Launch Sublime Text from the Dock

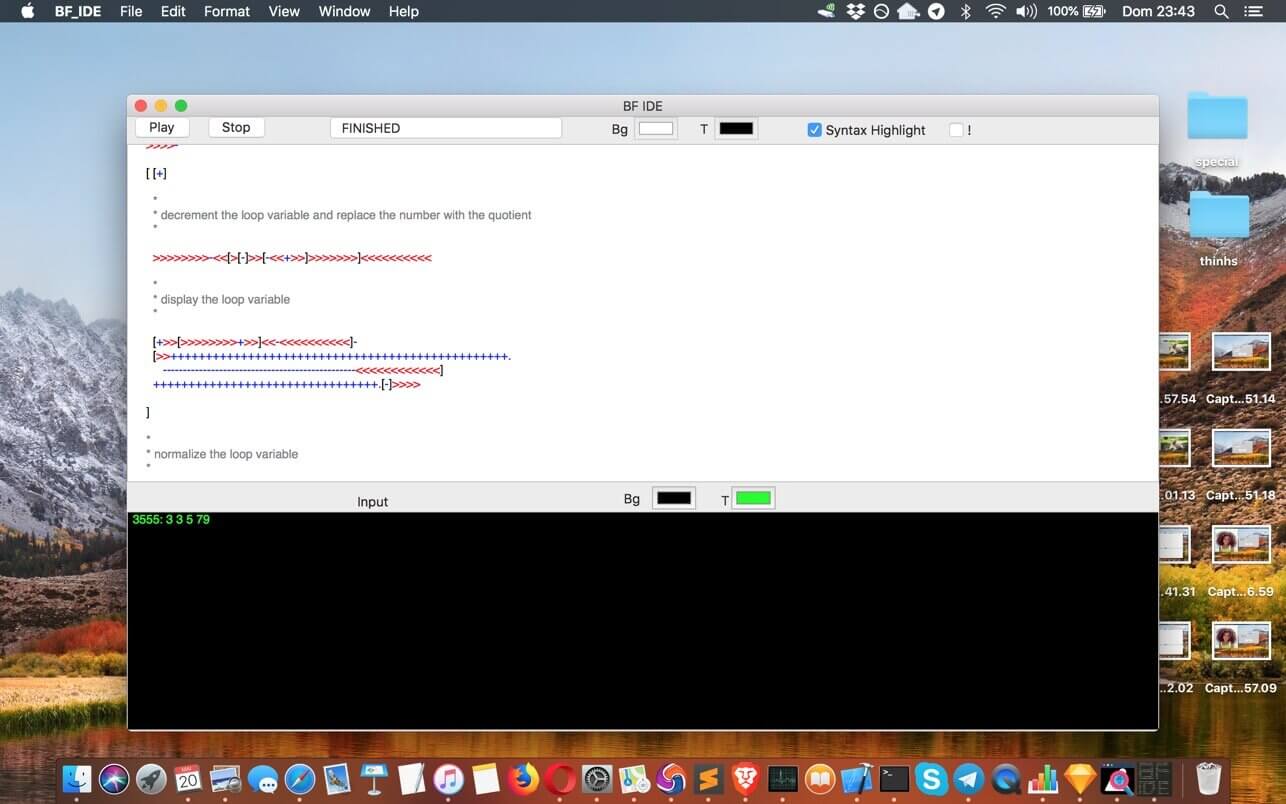709,778
